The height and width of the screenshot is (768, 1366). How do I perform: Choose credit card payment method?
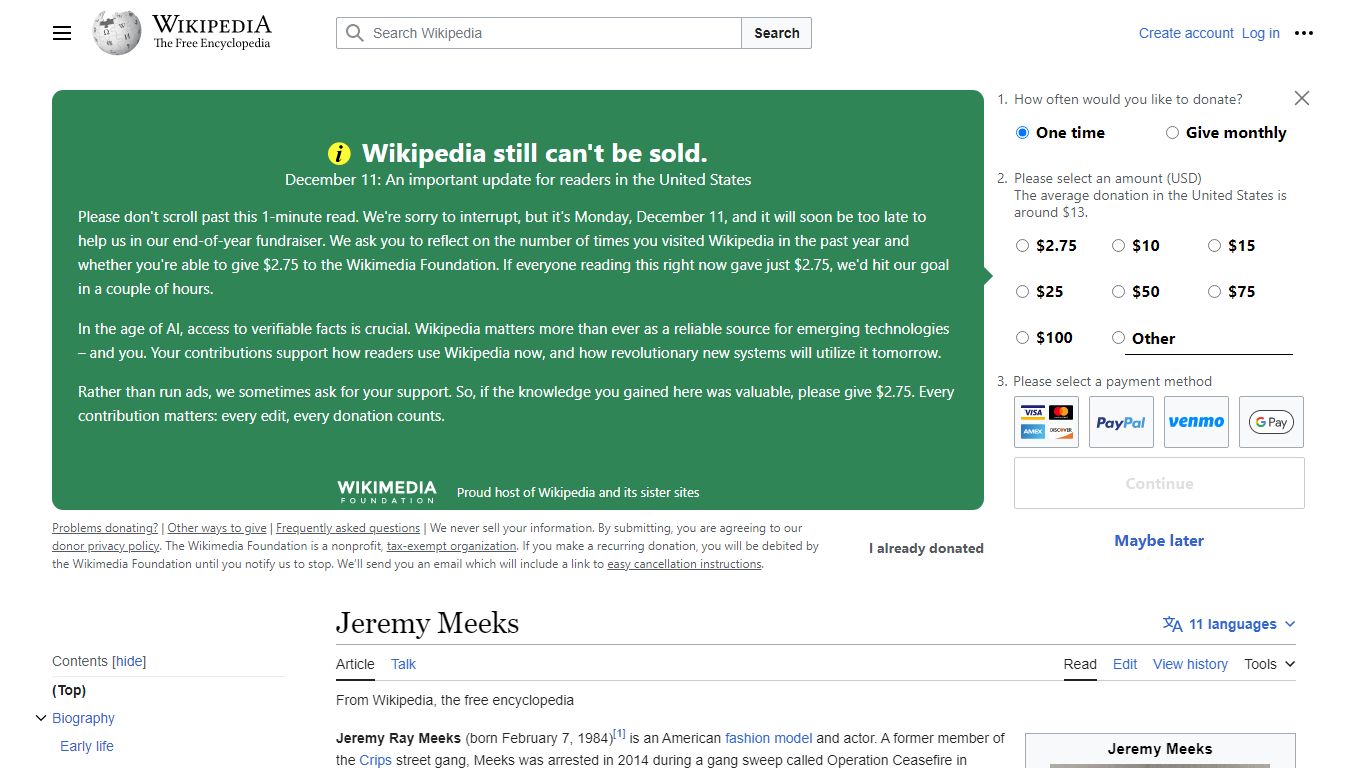(1046, 422)
